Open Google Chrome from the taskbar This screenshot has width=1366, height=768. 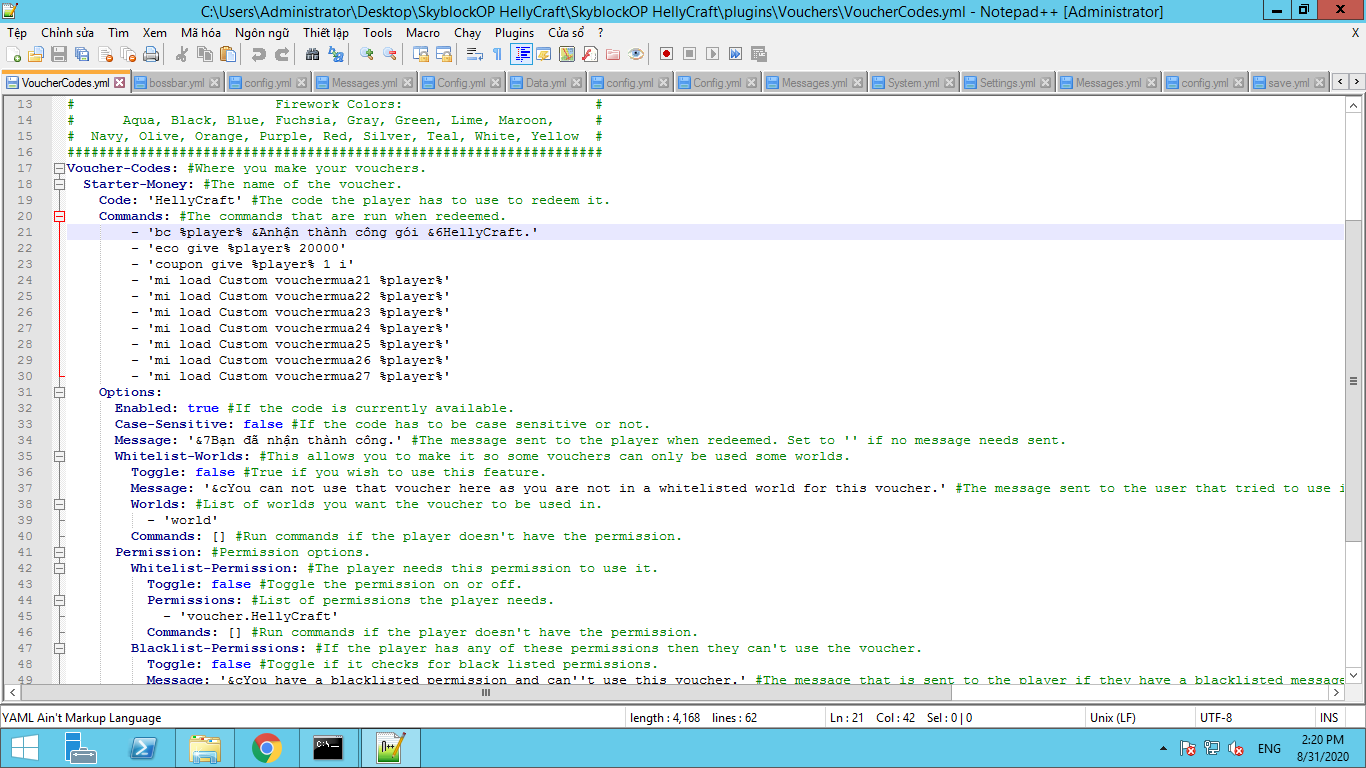[x=266, y=748]
